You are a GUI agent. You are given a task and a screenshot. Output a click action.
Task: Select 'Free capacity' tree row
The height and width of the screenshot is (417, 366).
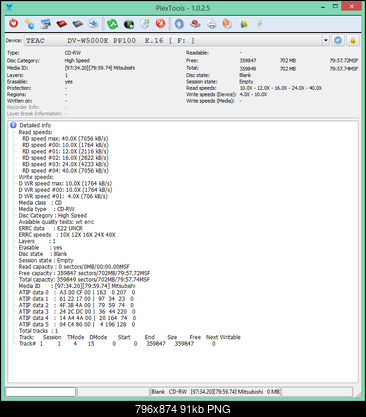84,273
